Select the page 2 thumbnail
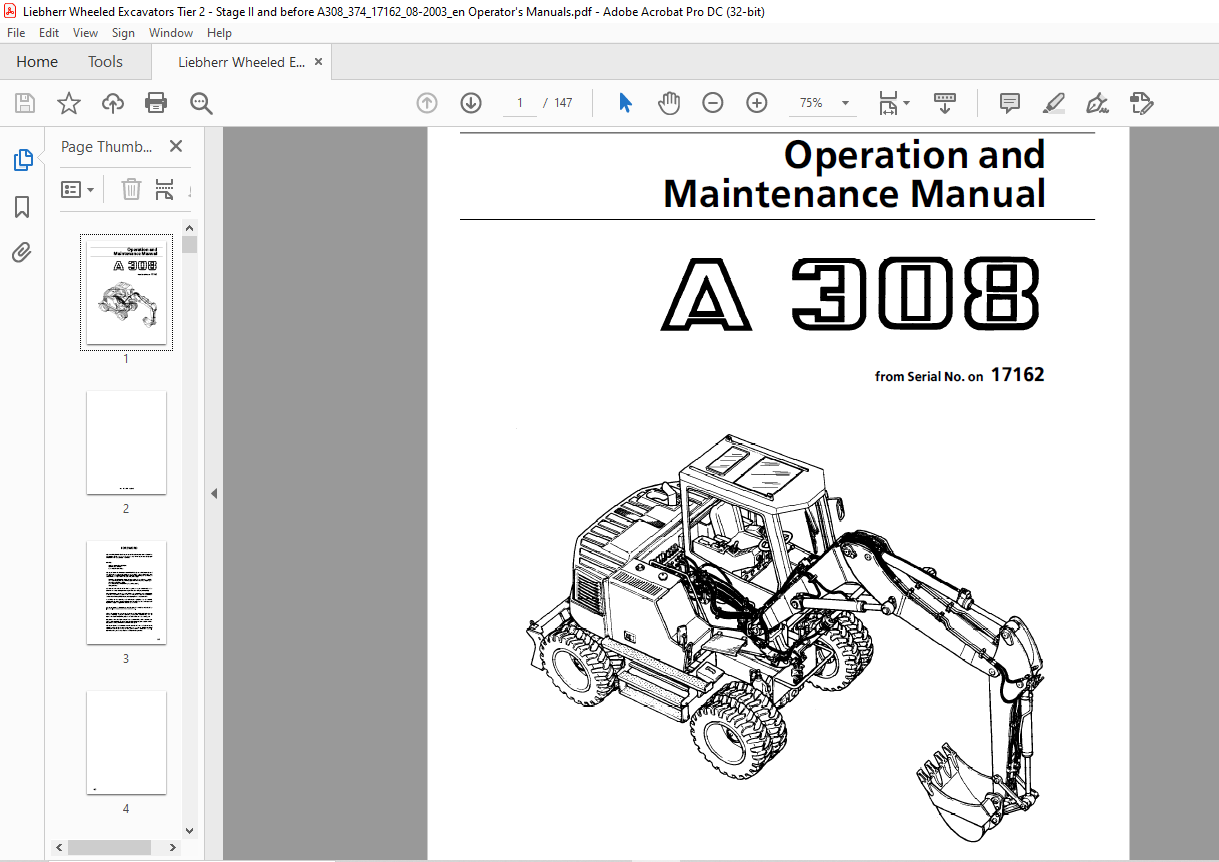This screenshot has height=862, width=1219. 126,442
